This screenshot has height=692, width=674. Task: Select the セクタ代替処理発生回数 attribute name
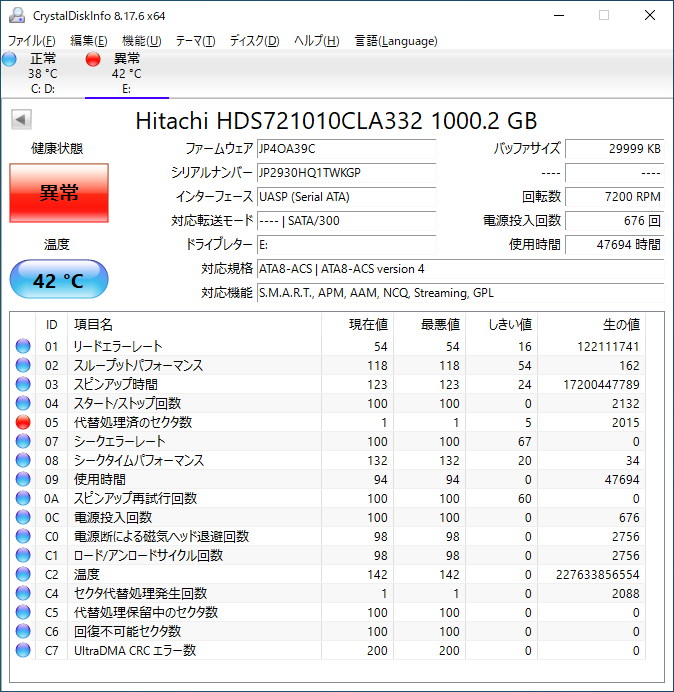coord(140,593)
